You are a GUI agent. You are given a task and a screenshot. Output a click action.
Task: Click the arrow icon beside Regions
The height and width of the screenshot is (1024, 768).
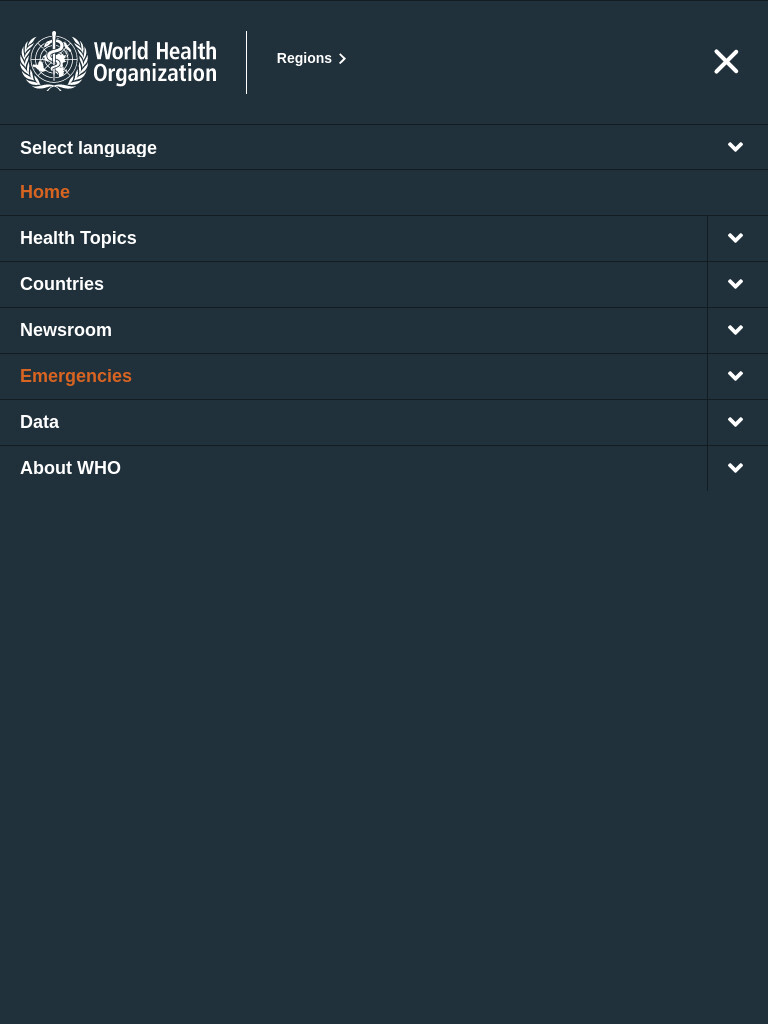[x=342, y=59]
